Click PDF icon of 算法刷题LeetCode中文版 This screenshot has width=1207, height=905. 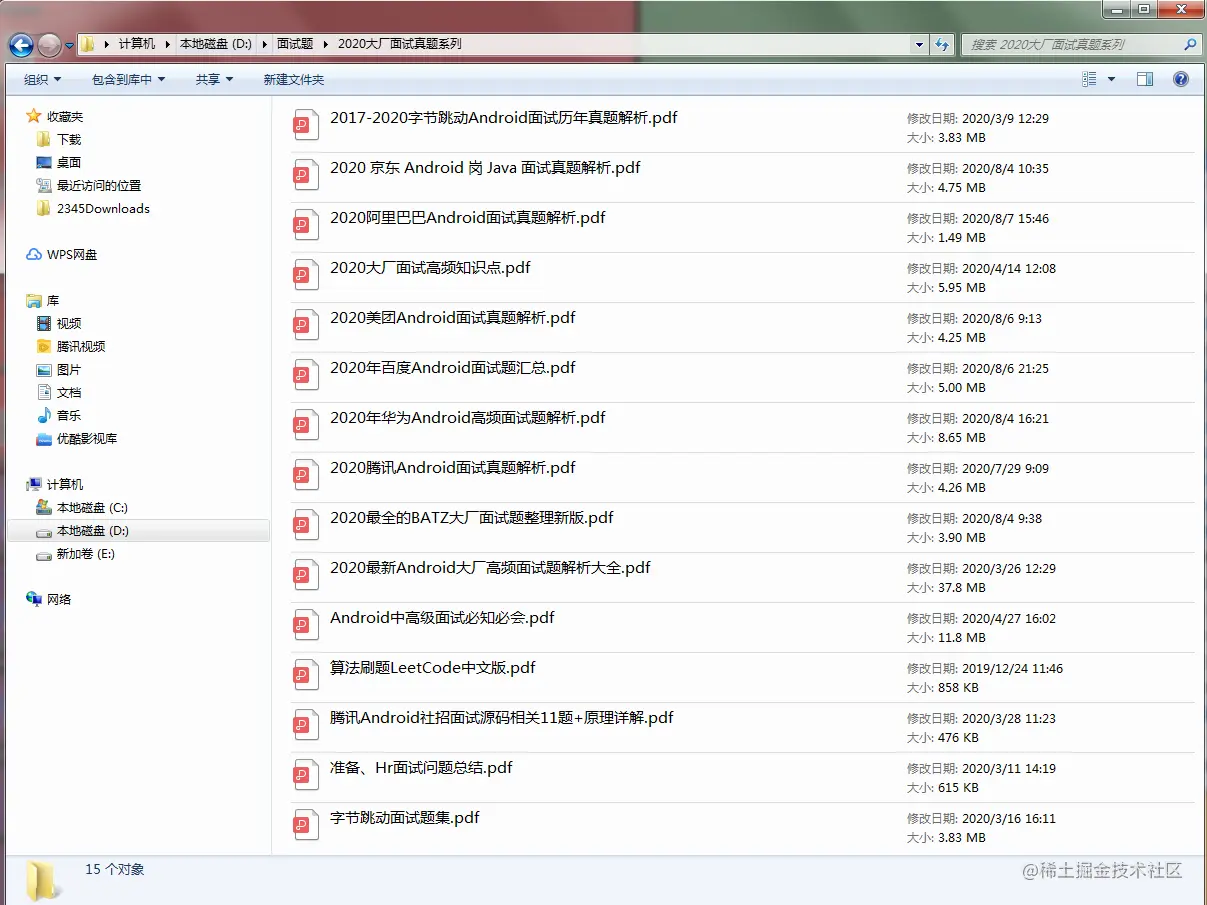point(305,676)
